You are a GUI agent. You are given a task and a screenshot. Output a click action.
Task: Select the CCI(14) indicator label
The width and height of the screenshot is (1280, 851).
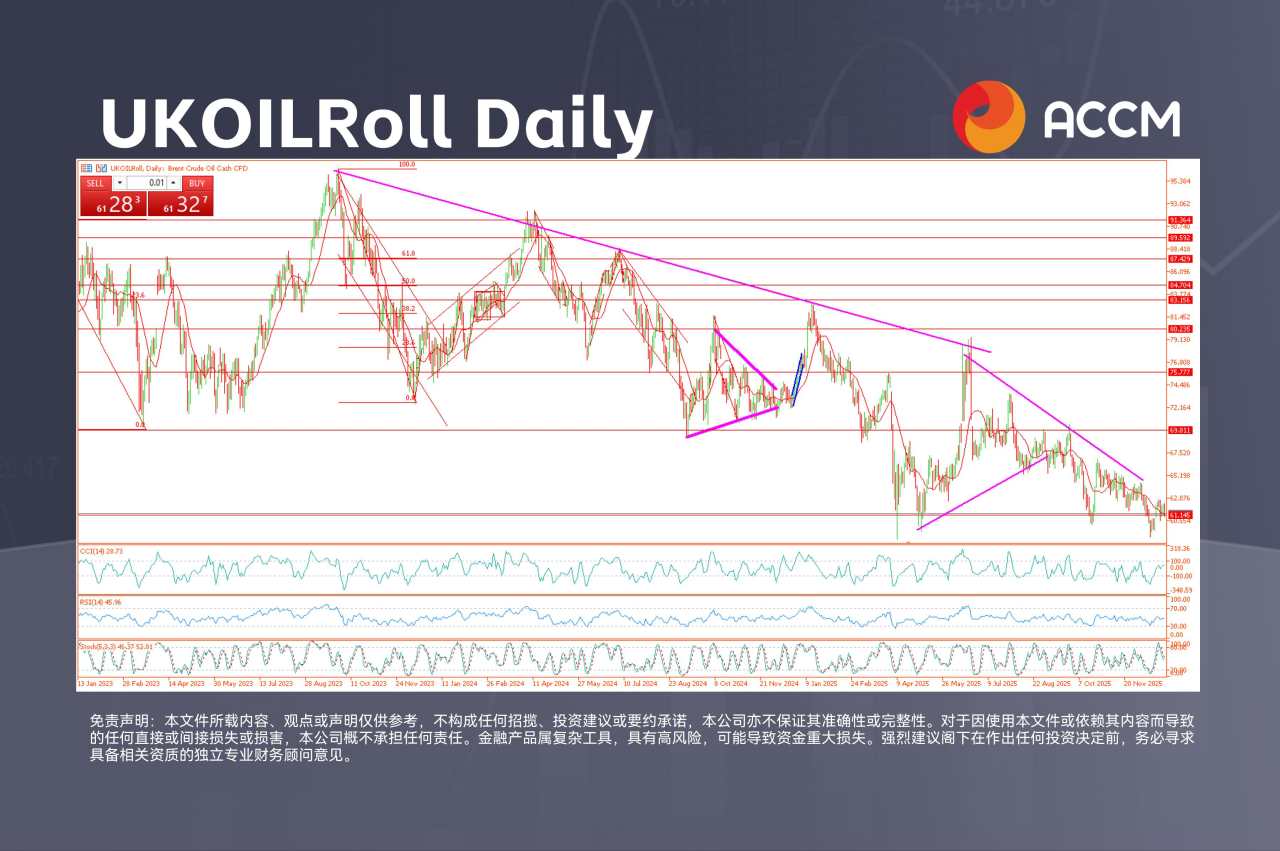click(100, 550)
